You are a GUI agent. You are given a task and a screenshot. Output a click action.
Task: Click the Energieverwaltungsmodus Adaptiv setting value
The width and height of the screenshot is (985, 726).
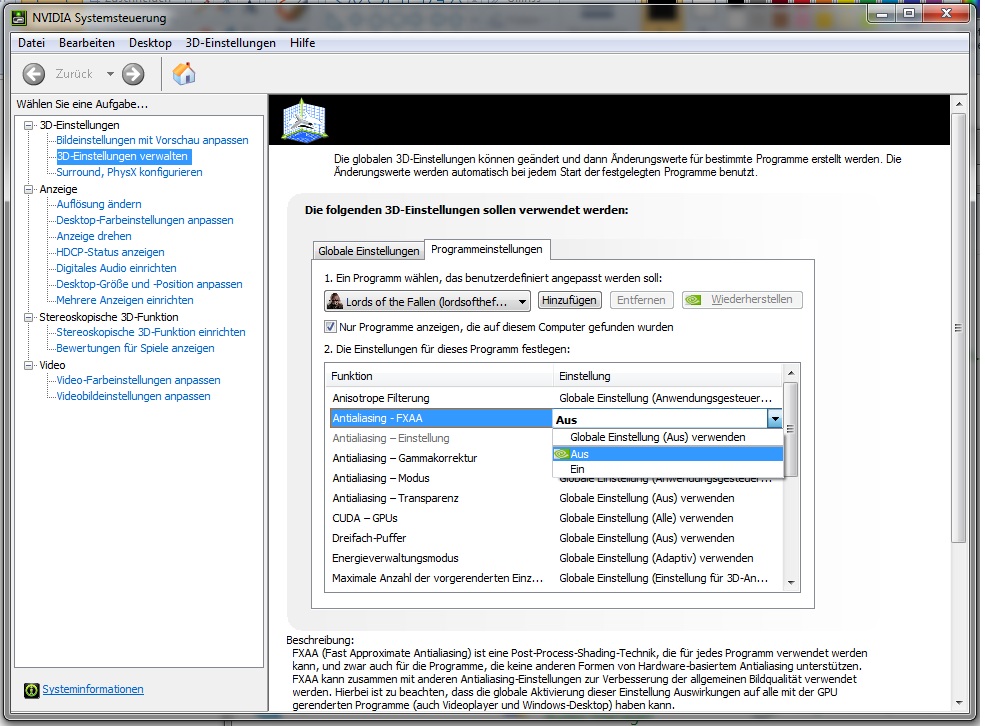click(656, 558)
